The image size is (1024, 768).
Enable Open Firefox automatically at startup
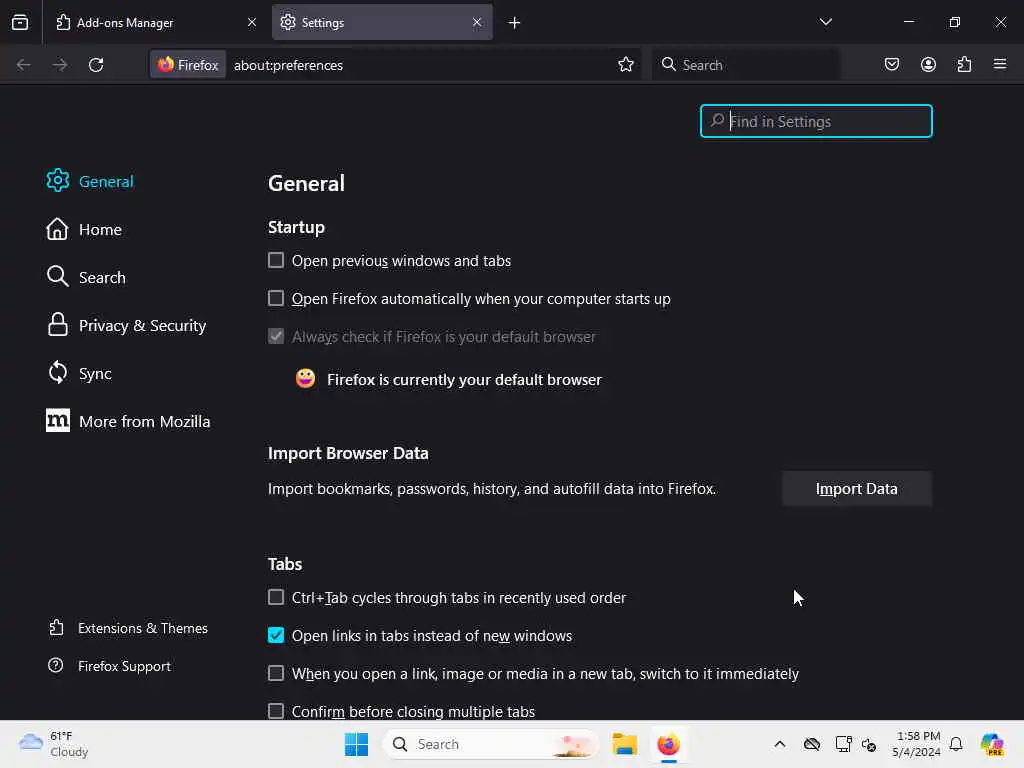(x=276, y=298)
